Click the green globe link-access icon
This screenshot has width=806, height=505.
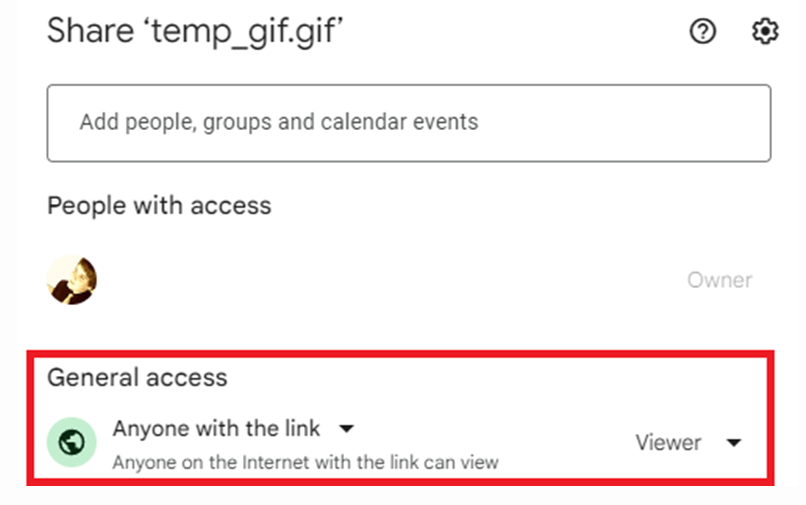[x=72, y=442]
